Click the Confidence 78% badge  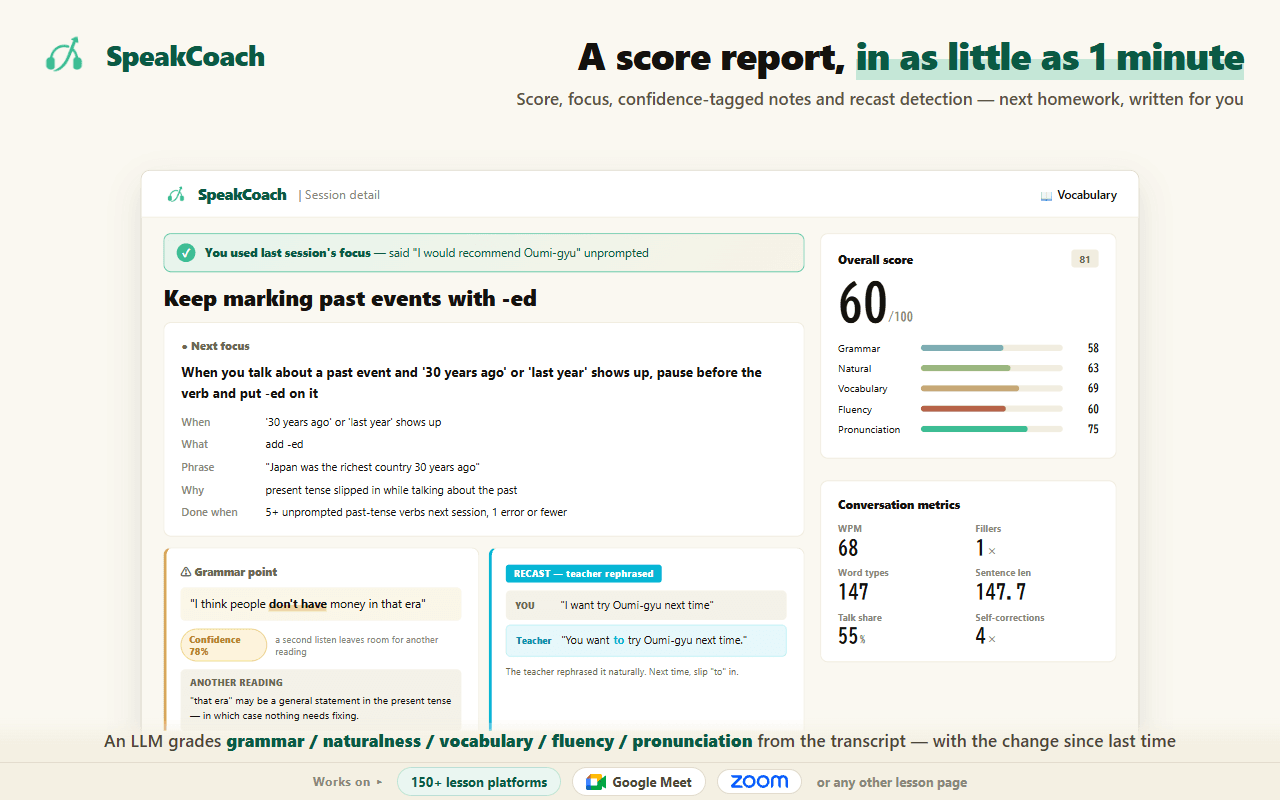click(x=224, y=645)
